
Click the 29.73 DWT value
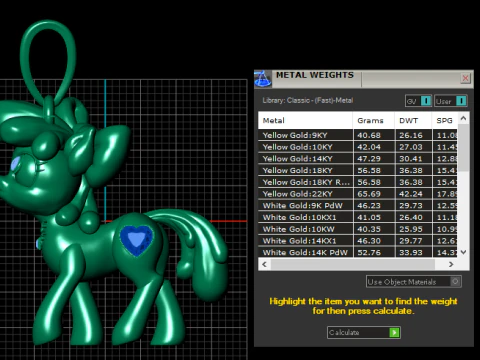[411, 205]
